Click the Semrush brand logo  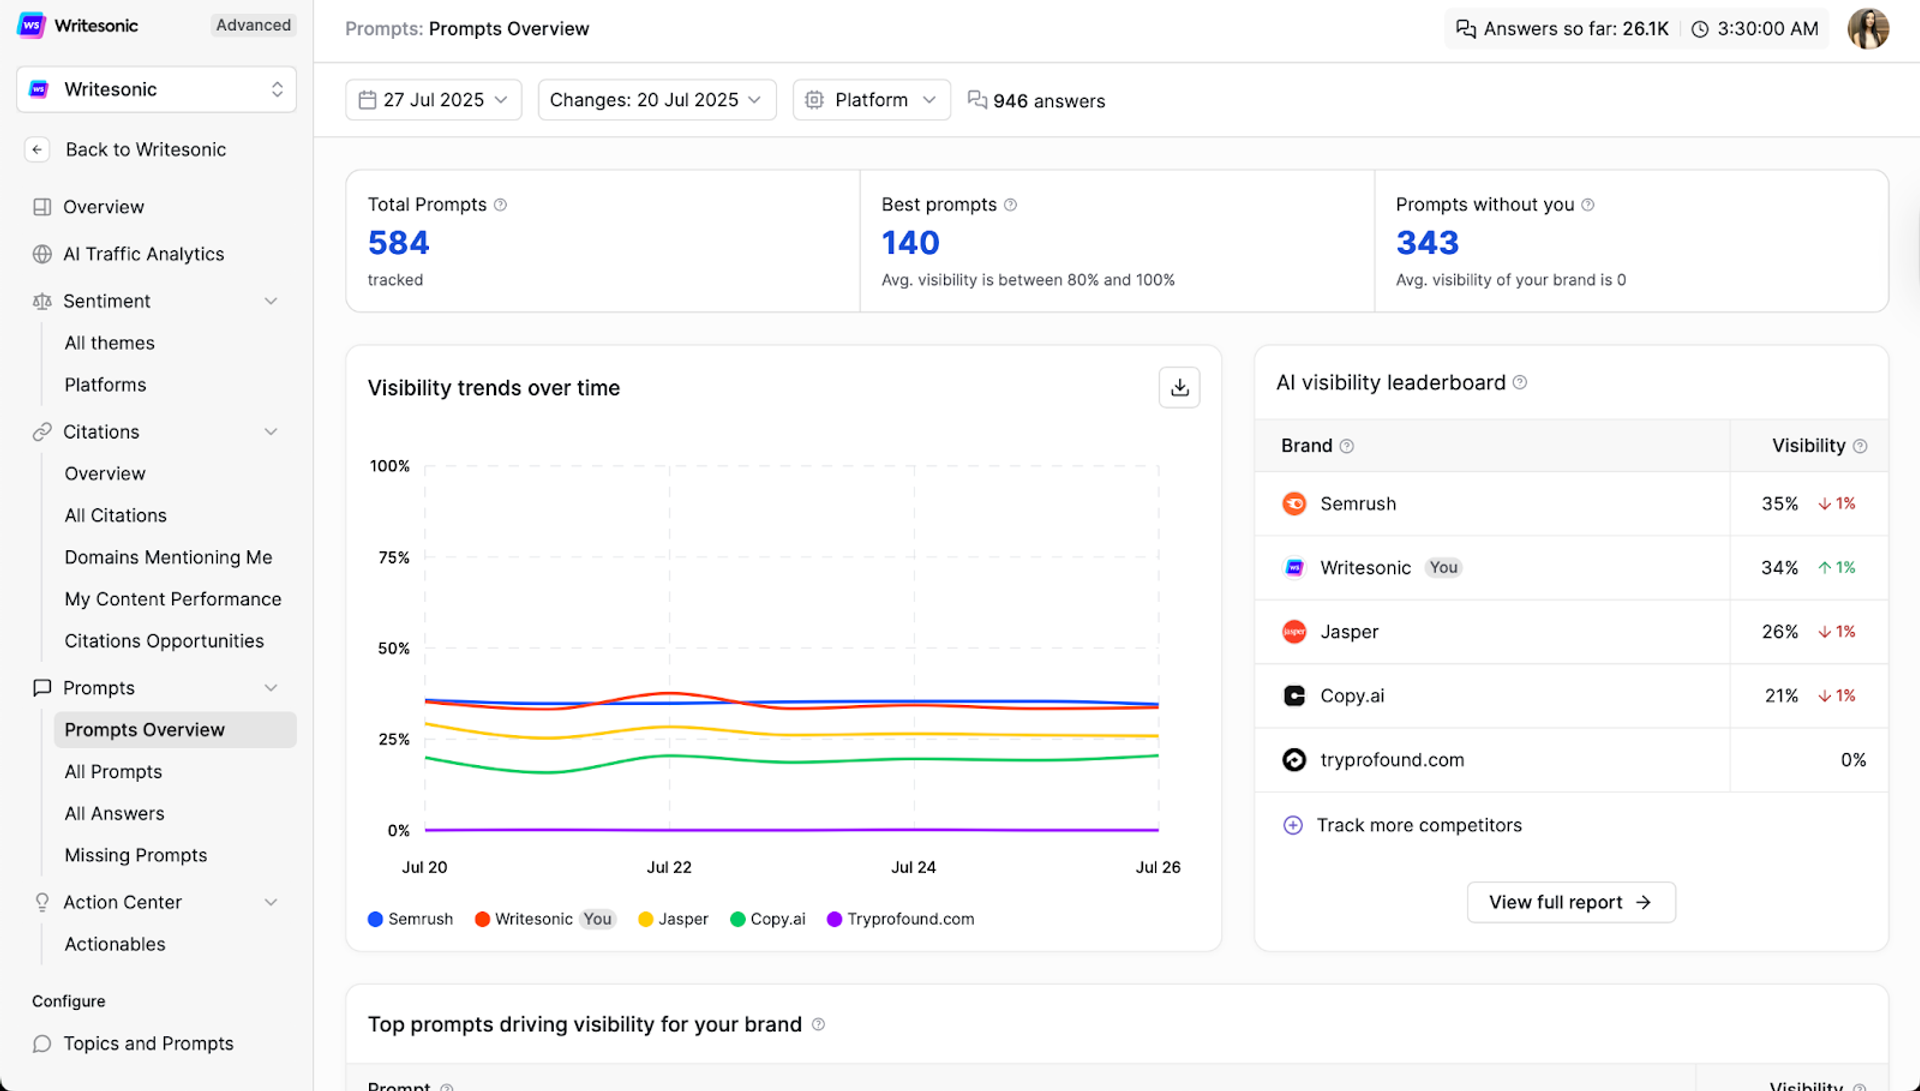tap(1294, 504)
